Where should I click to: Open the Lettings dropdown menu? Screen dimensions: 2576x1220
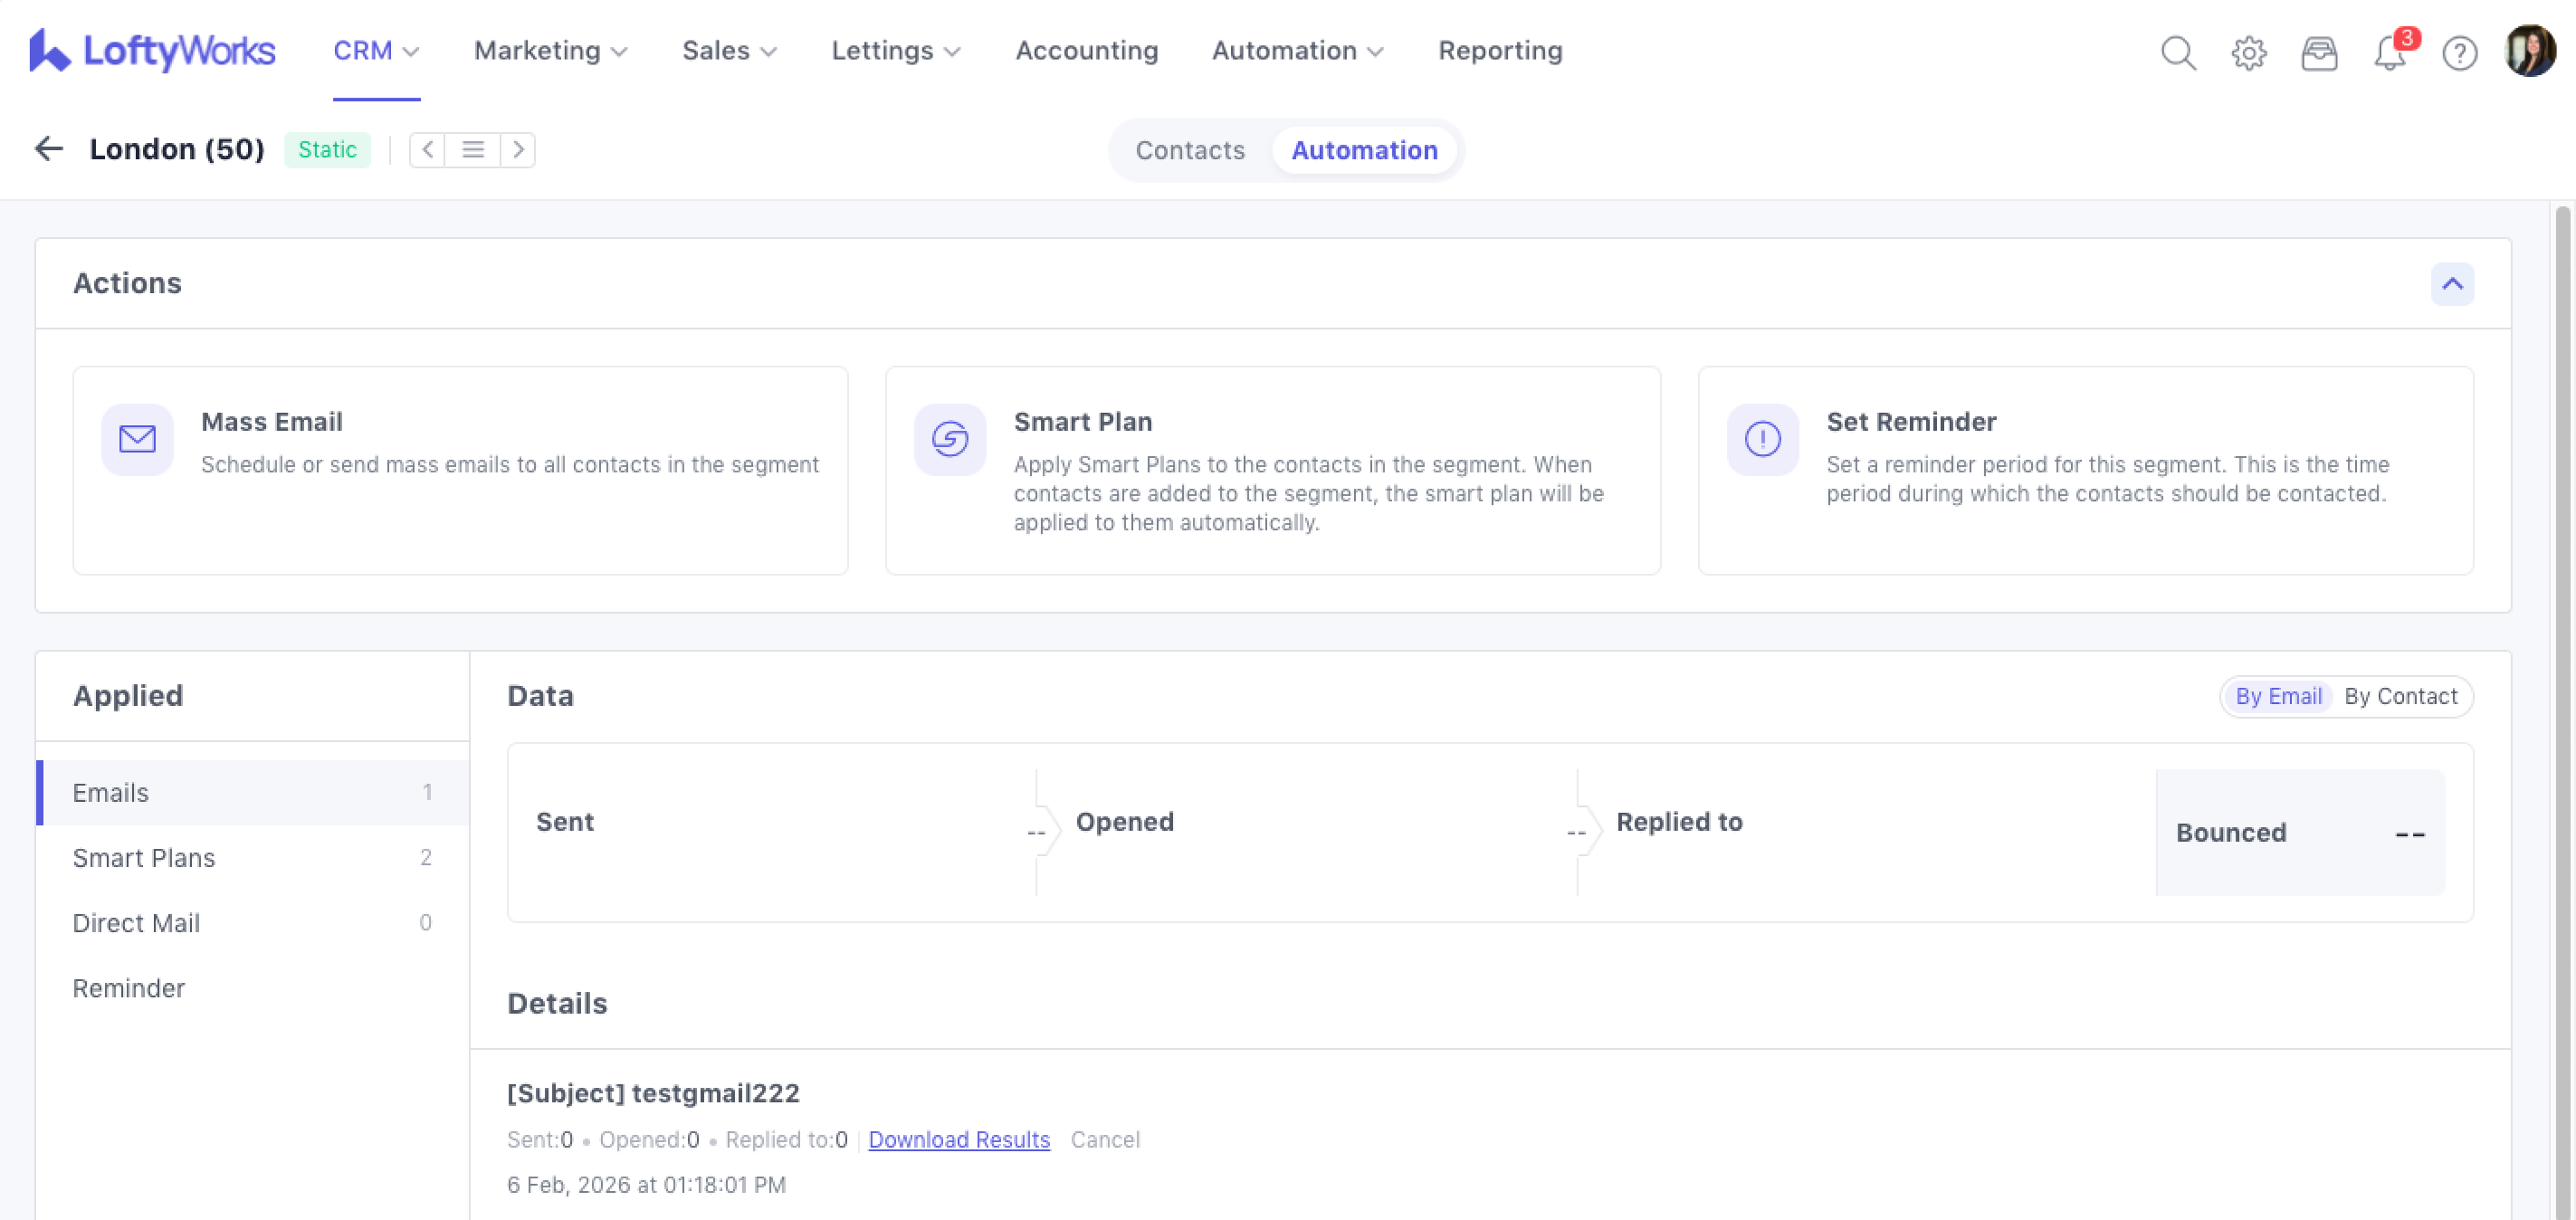click(895, 50)
